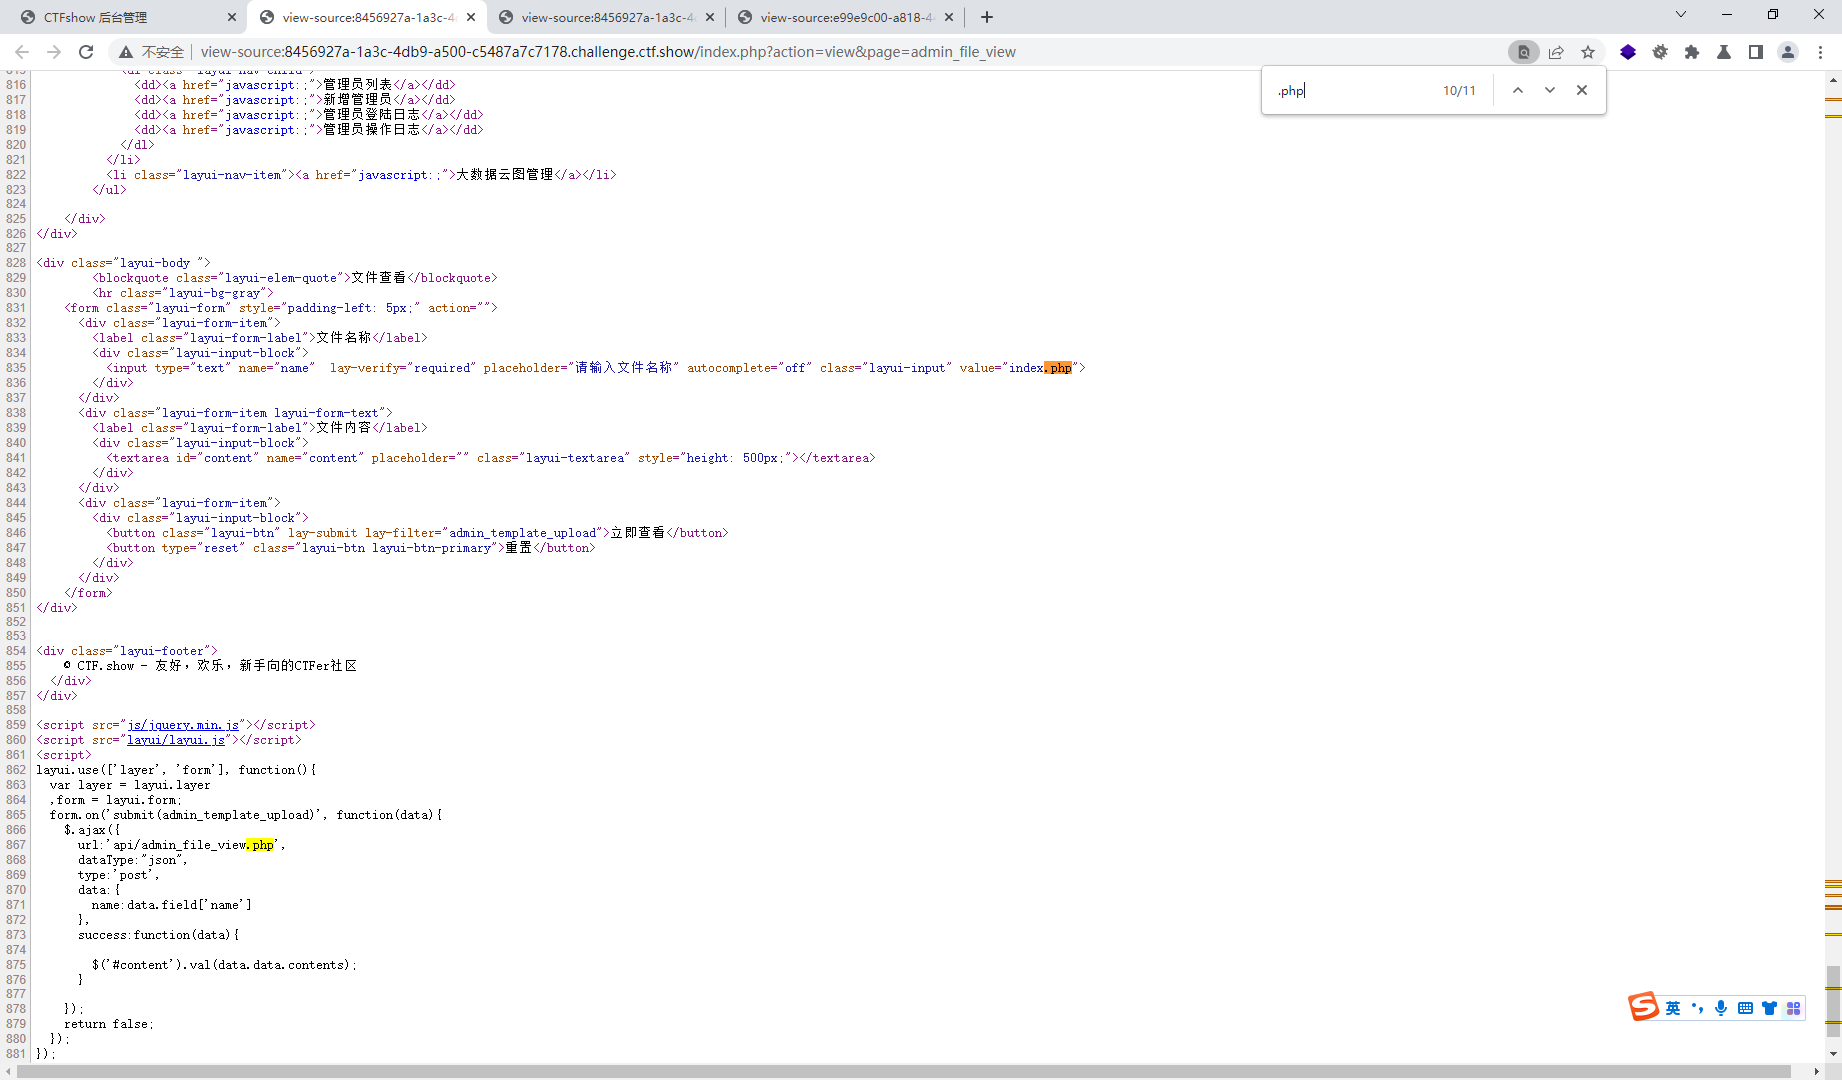Viewport: 1842px width, 1080px height.
Task: Click the horizontal scrollbar left arrow
Action: 8,1072
